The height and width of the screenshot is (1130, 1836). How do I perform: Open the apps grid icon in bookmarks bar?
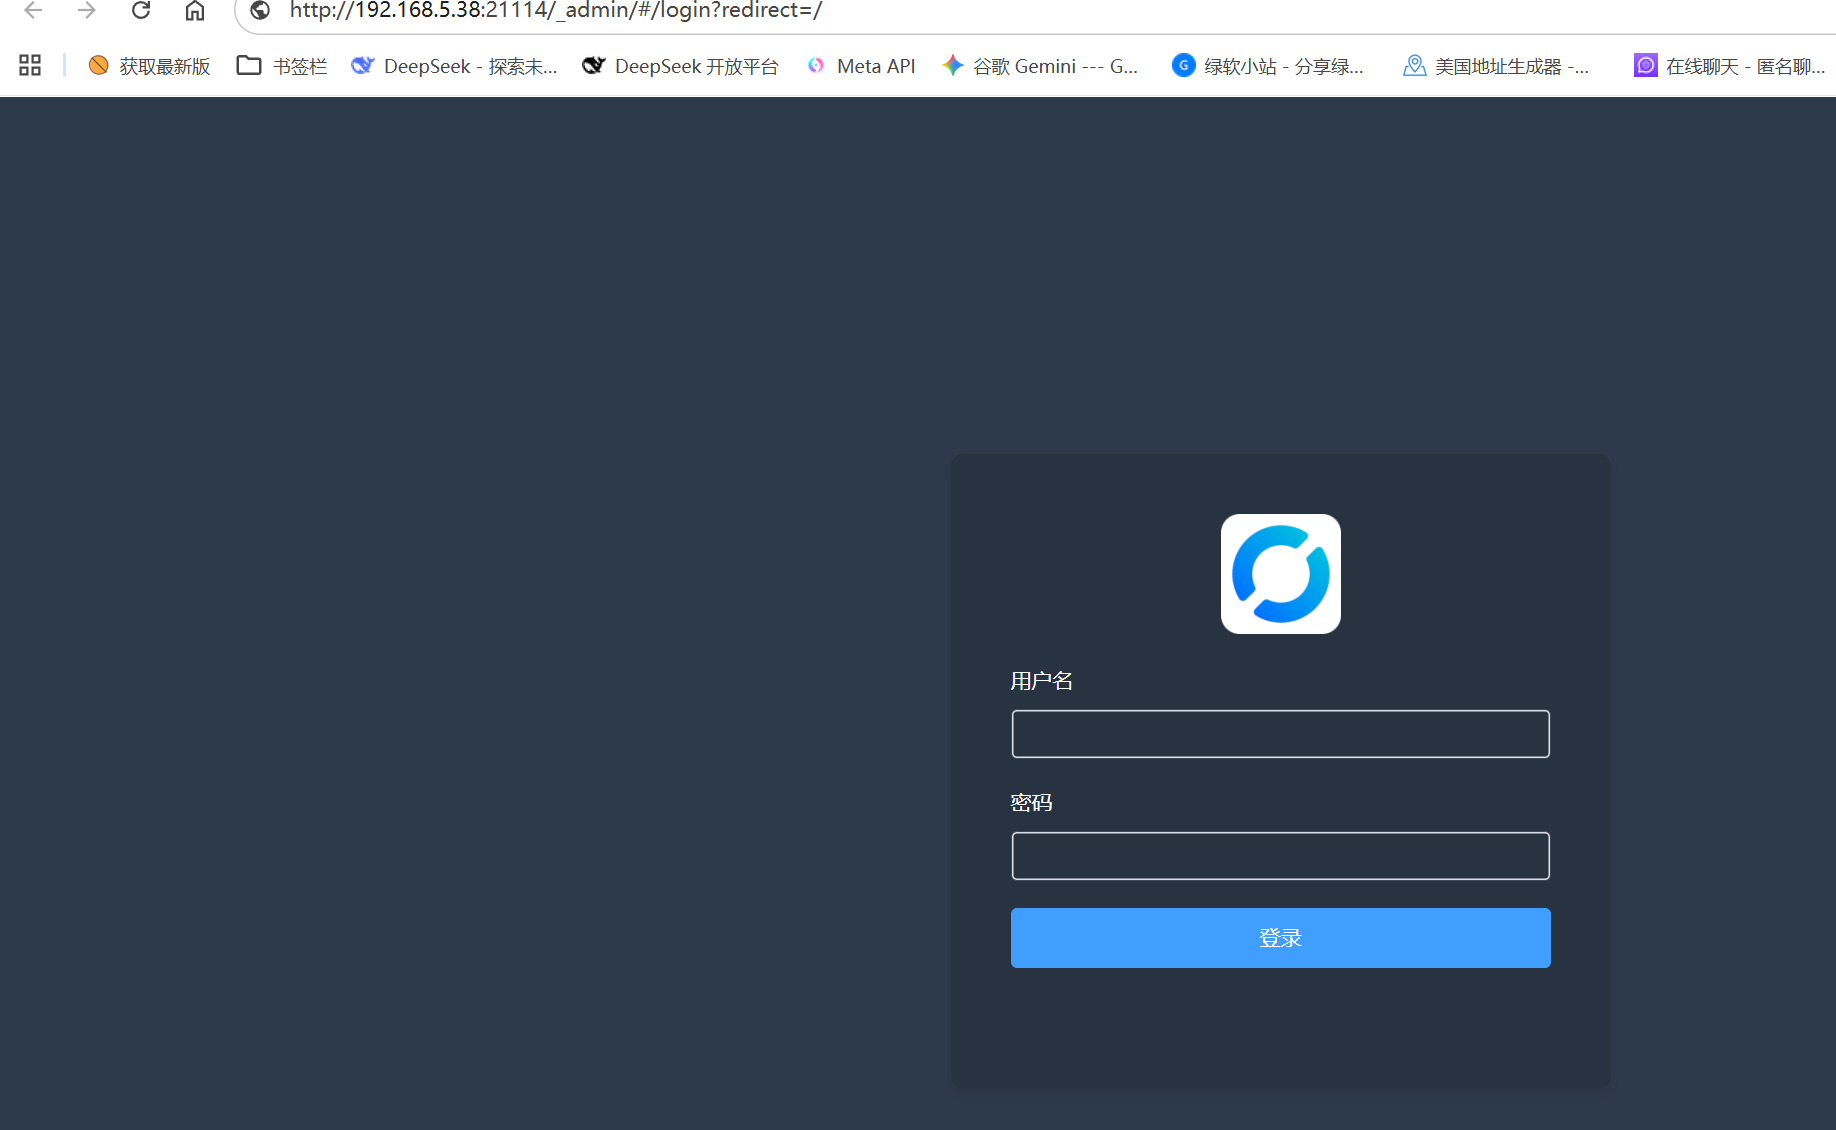(30, 66)
